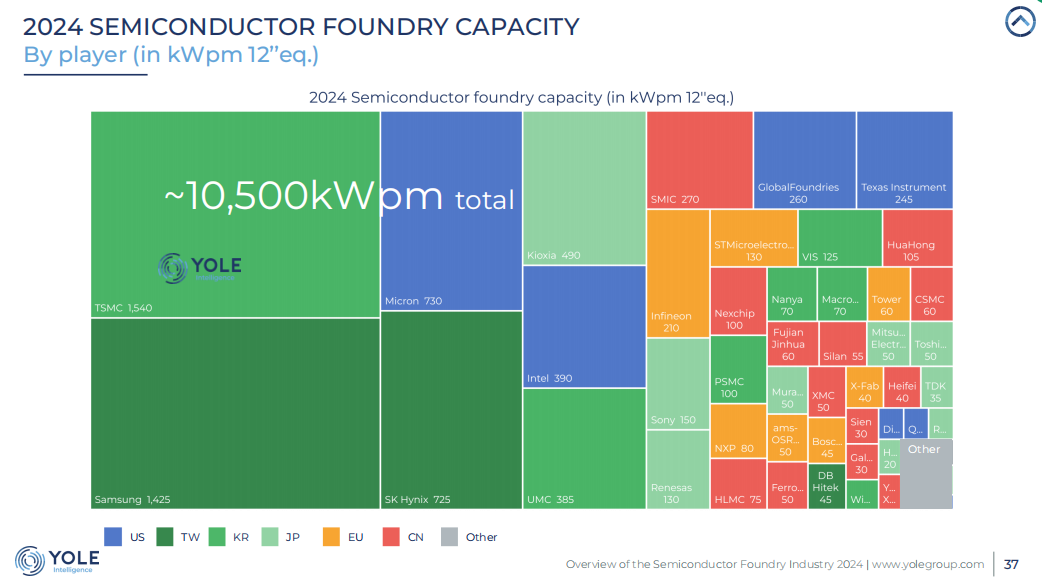Click the slide title '2024 SEMICONDUCTOR FOUNDRY CAPACITY'
Image resolution: width=1042 pixels, height=584 pixels.
[301, 27]
